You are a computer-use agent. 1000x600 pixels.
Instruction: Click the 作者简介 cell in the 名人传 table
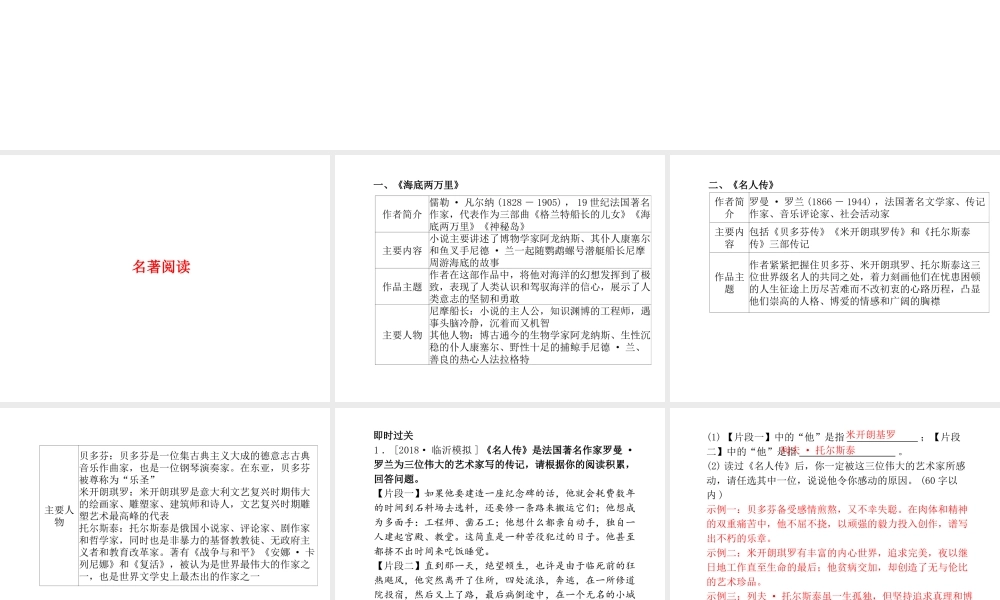pyautogui.click(x=729, y=207)
